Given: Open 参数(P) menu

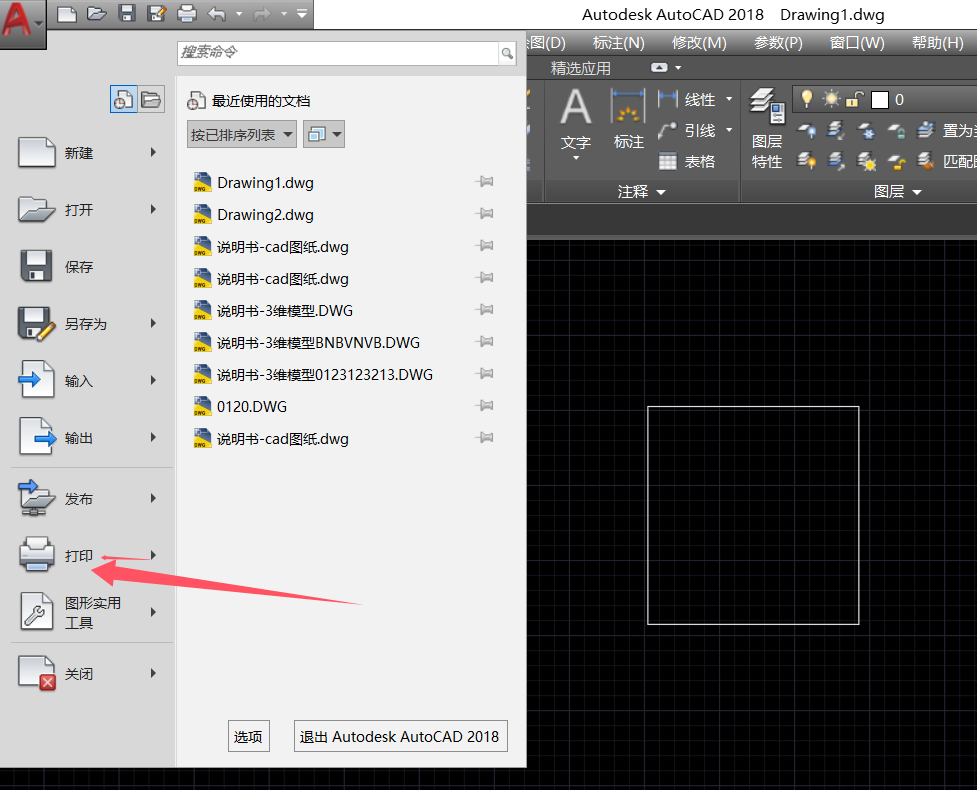Looking at the screenshot, I should [778, 43].
